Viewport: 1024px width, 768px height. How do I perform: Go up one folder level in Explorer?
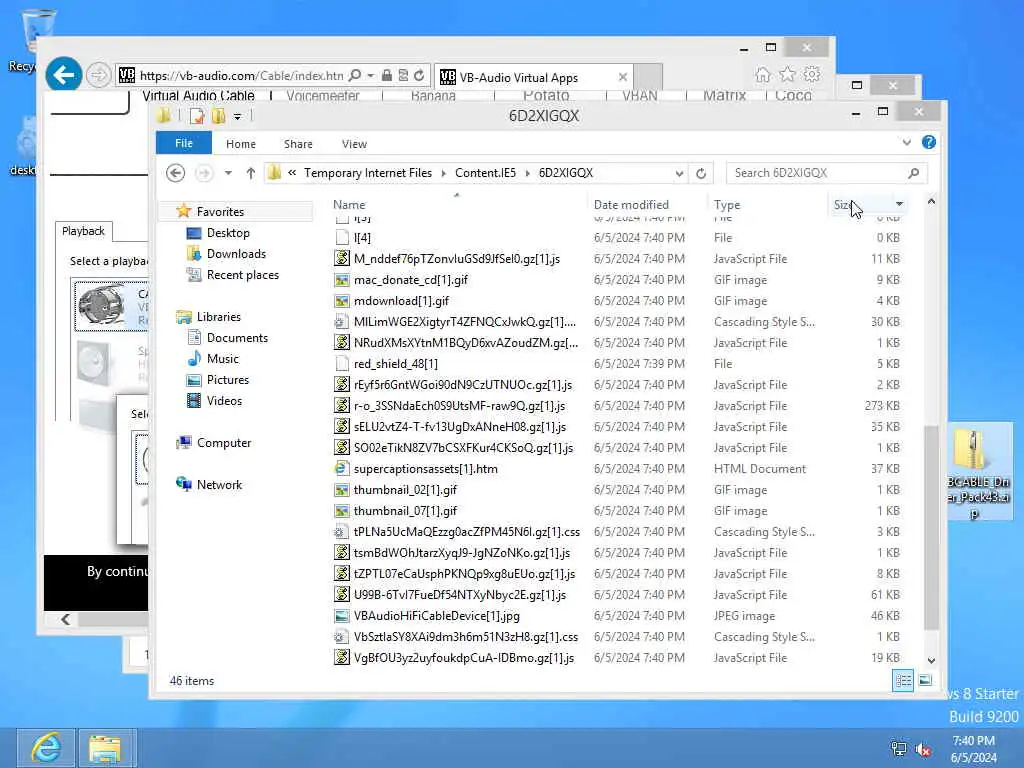click(x=251, y=173)
